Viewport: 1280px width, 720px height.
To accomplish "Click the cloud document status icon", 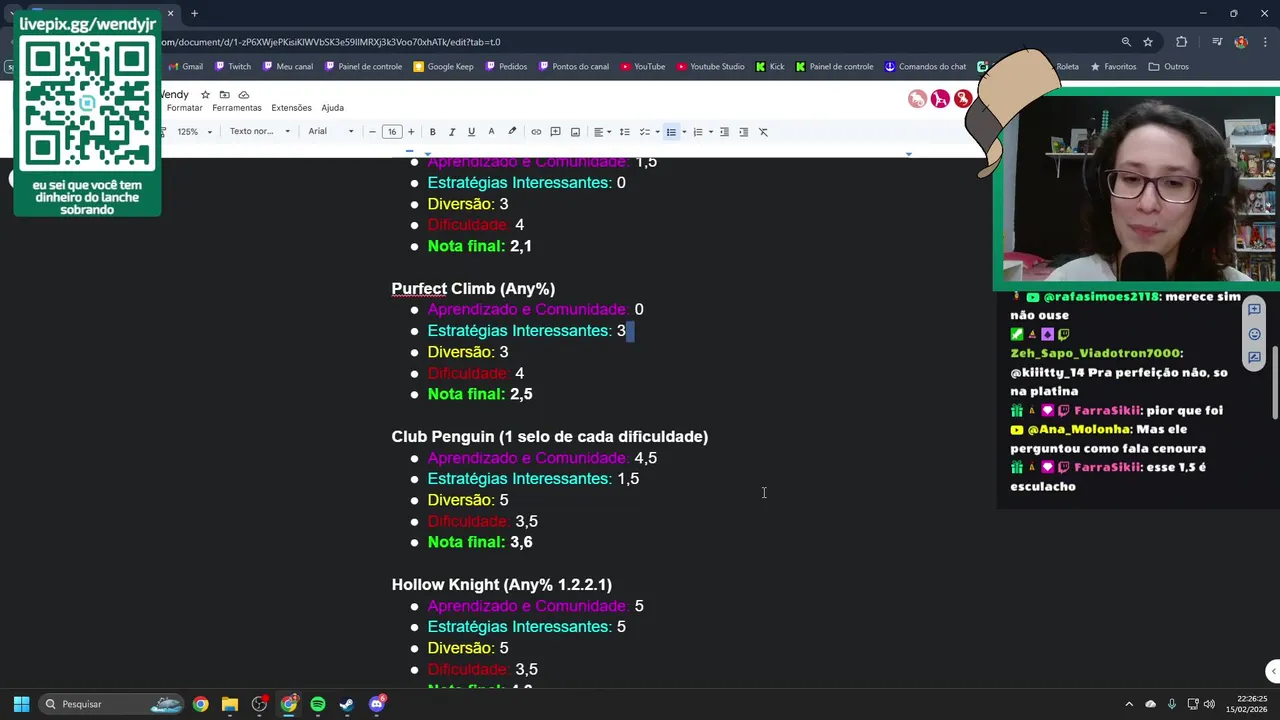I will (x=244, y=95).
